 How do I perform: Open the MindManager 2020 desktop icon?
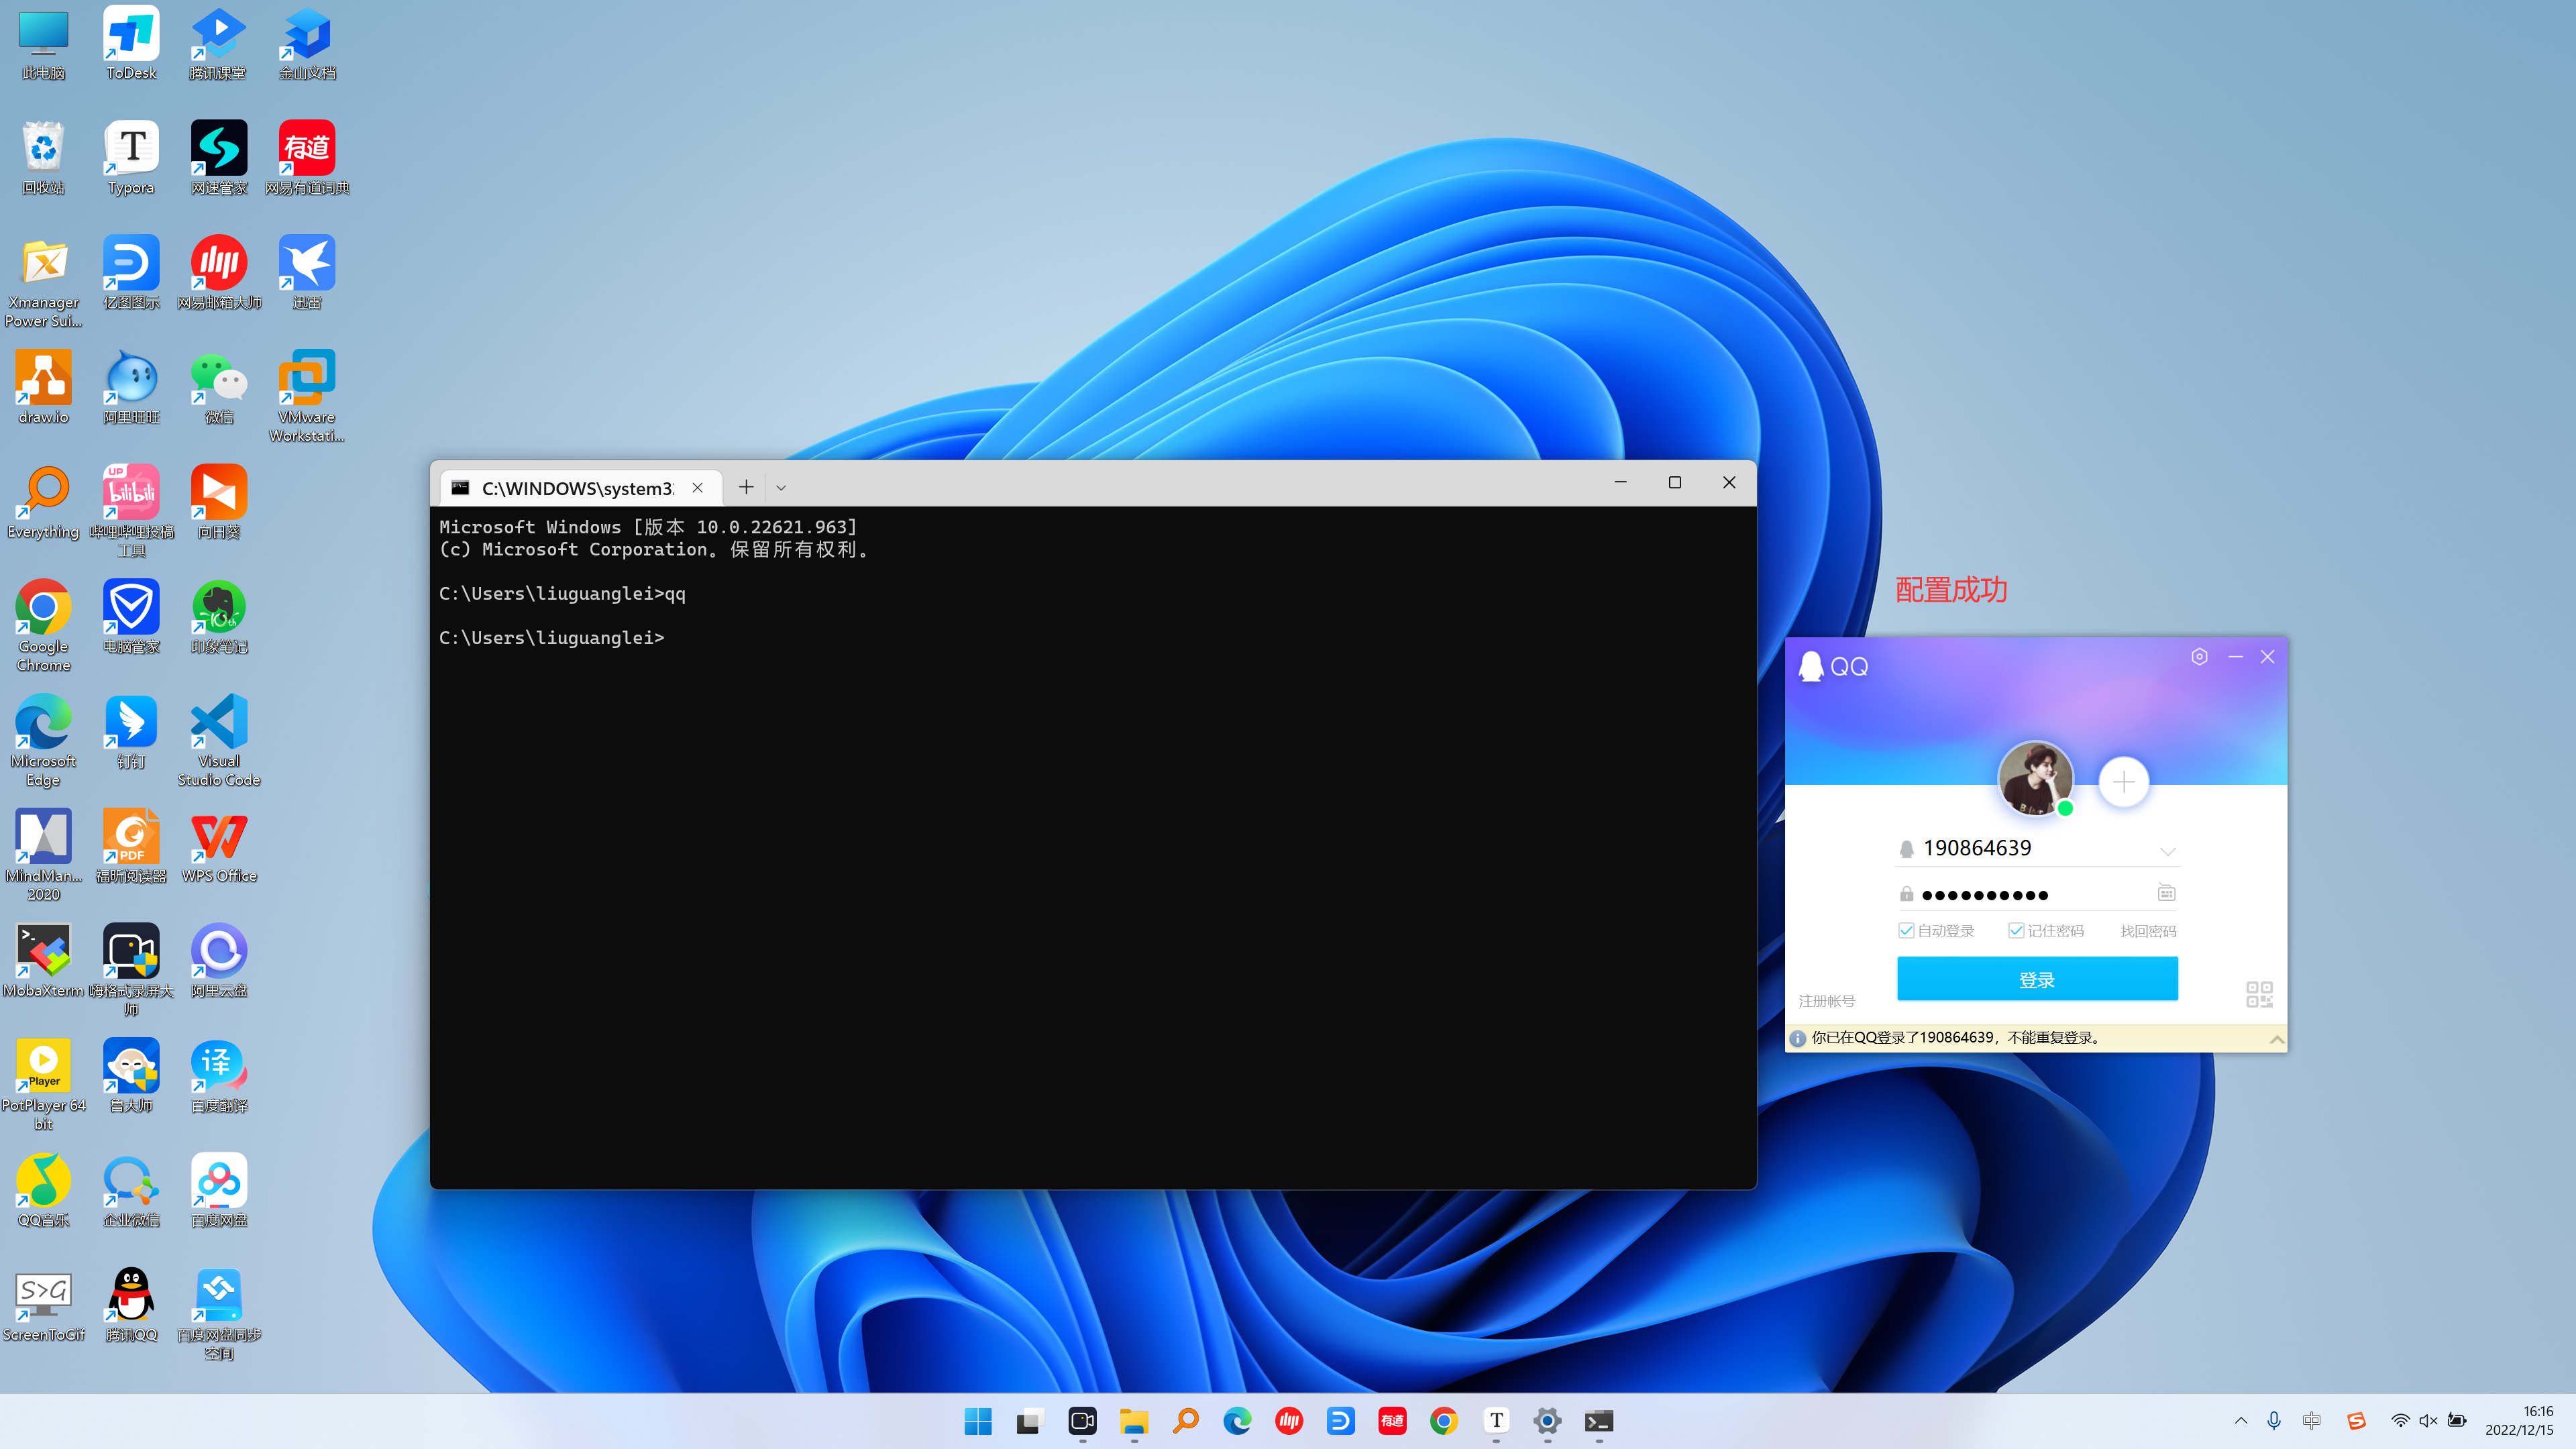[x=43, y=855]
